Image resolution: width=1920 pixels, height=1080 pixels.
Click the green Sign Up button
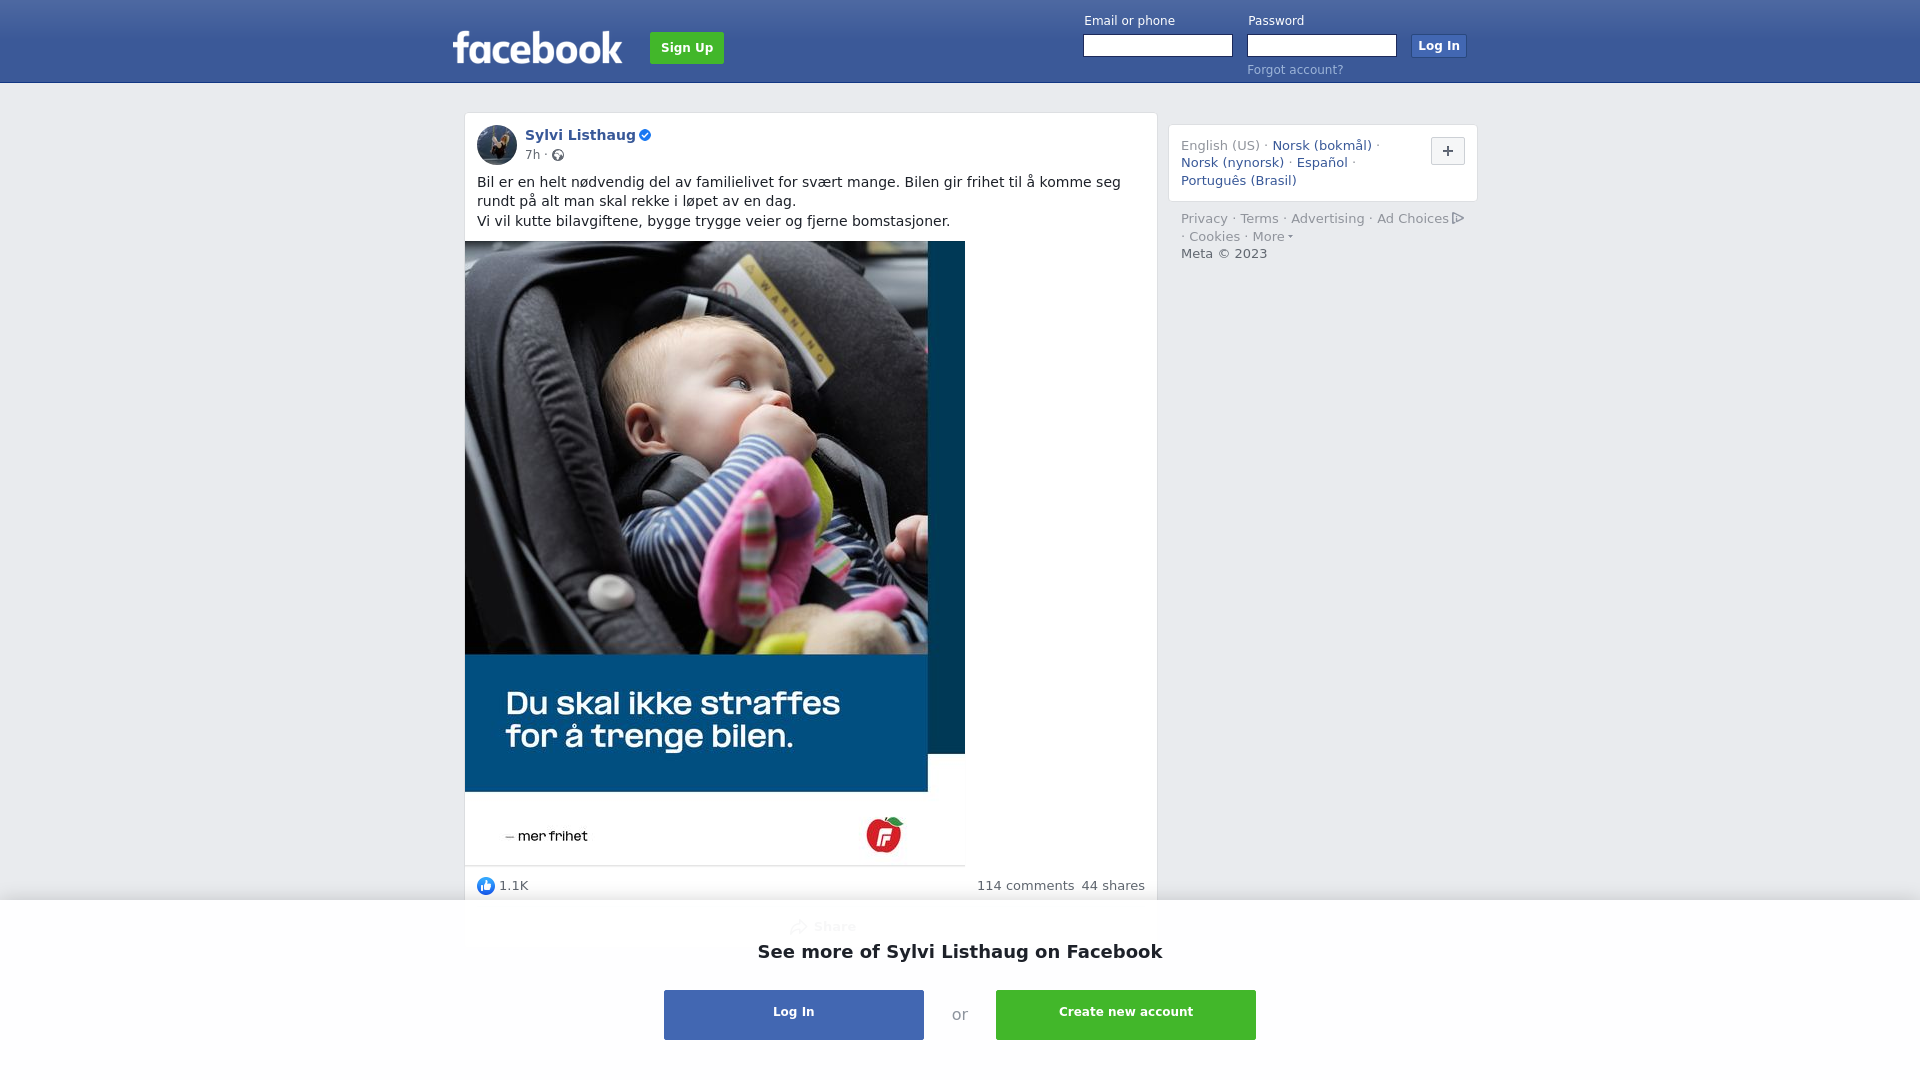[x=687, y=48]
